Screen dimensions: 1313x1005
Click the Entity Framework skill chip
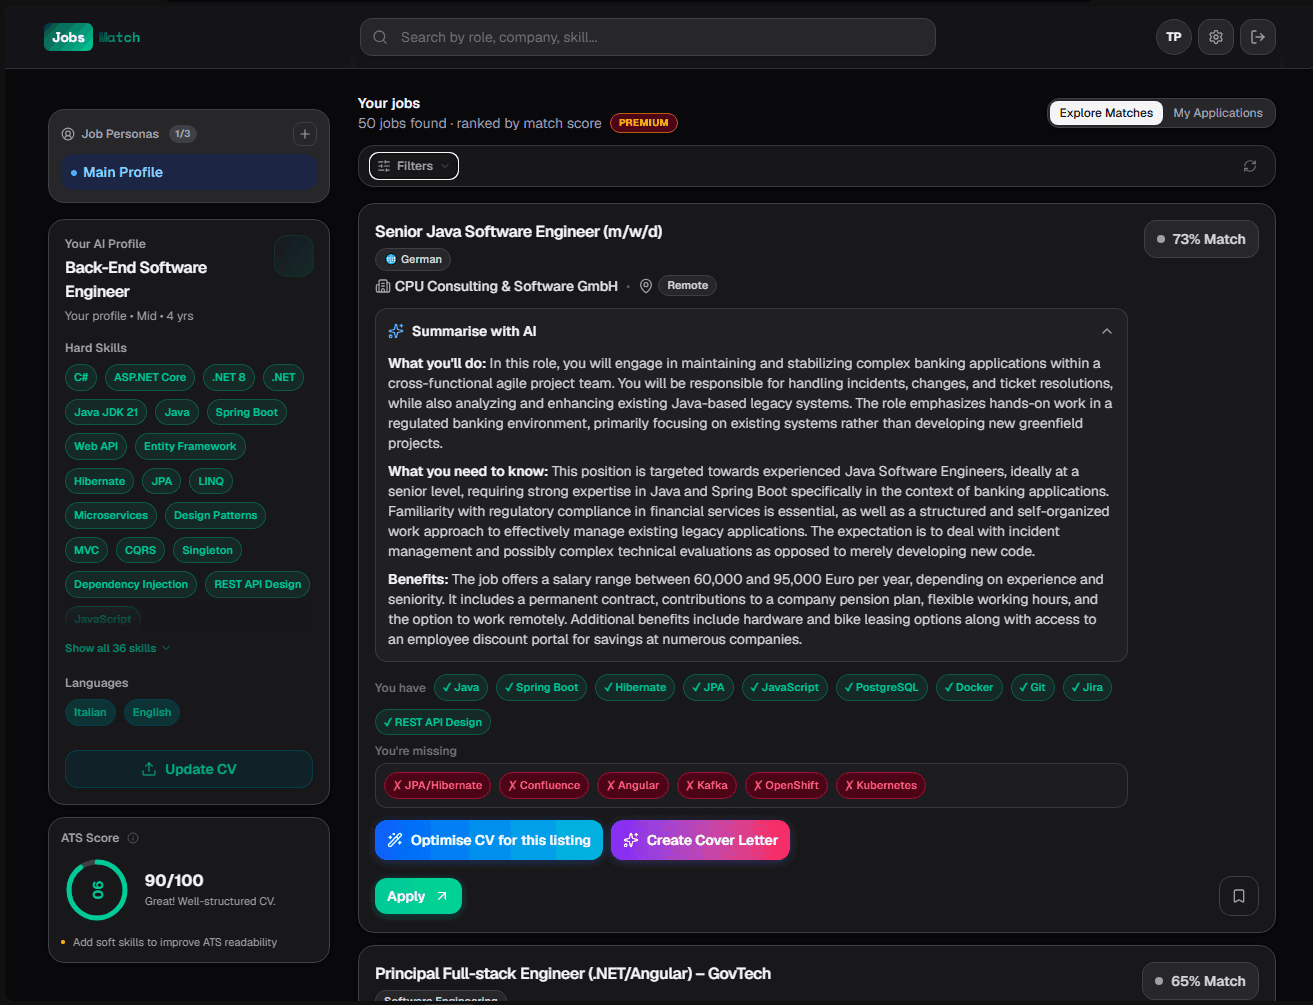click(190, 446)
